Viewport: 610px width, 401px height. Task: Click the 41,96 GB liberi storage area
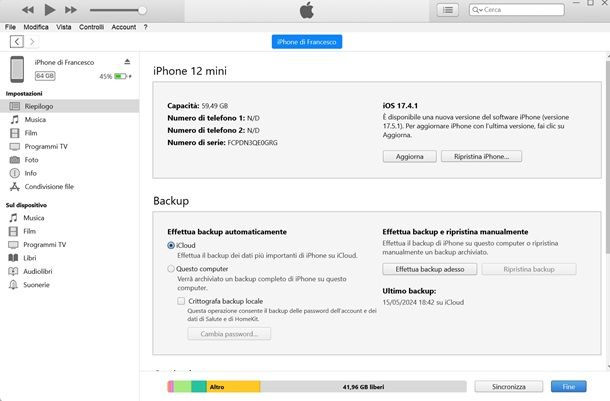(363, 387)
